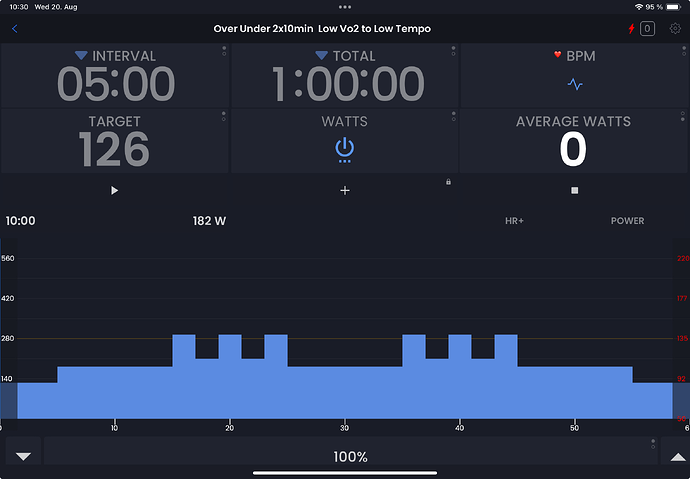Open options dots on TOTAL tile
The width and height of the screenshot is (690, 479).
[453, 51]
